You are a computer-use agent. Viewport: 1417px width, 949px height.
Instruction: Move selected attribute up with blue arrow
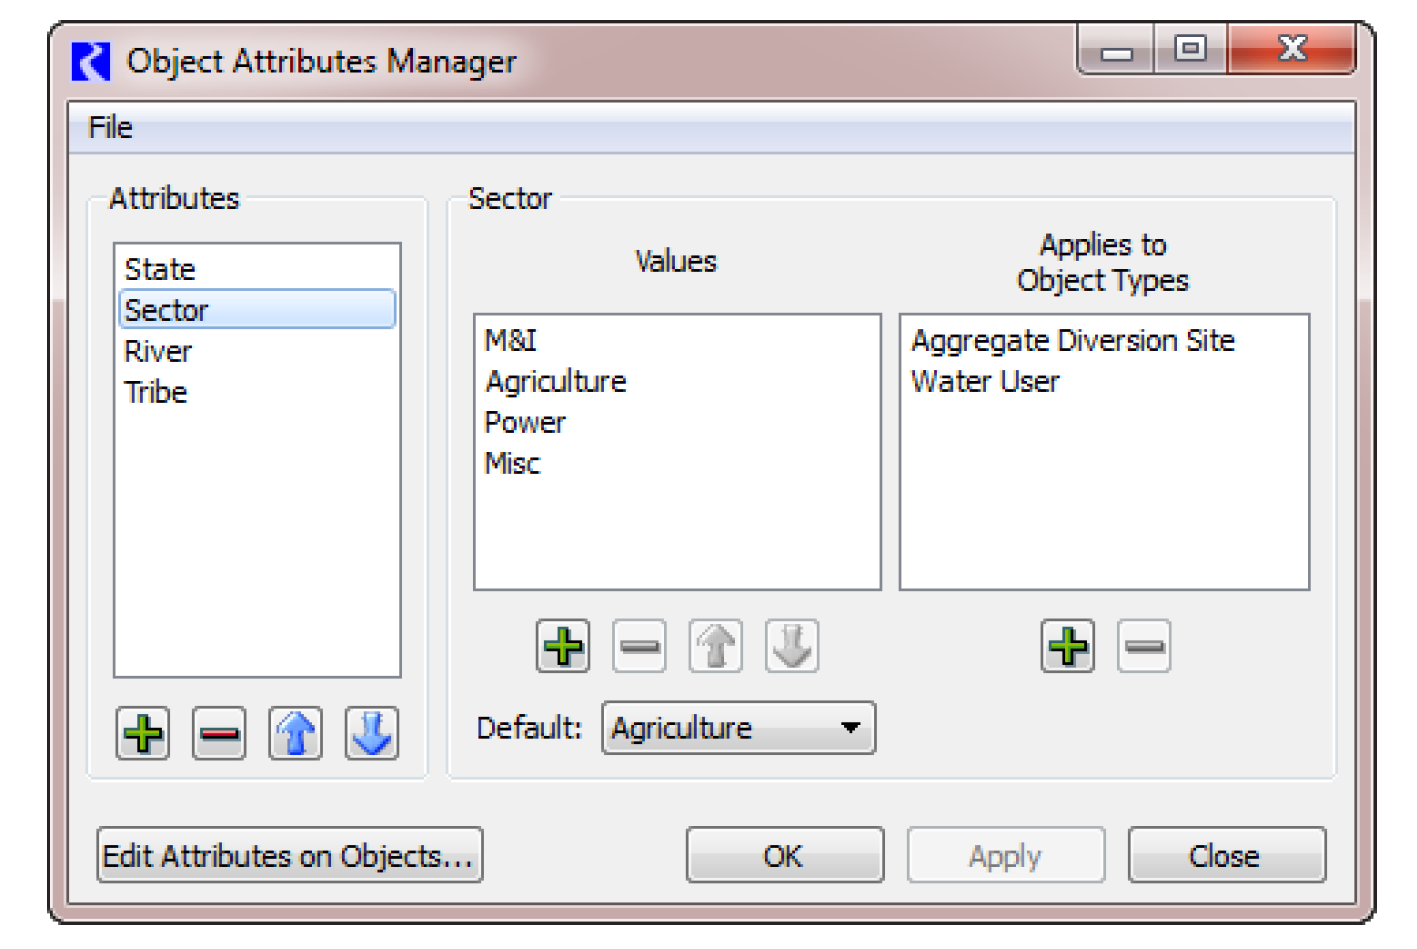point(295,733)
